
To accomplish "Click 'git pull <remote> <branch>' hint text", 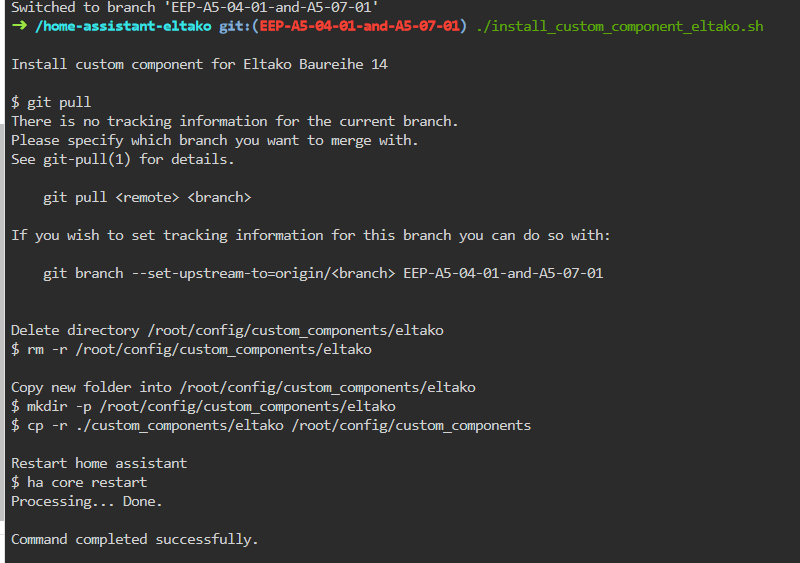I will (x=147, y=197).
